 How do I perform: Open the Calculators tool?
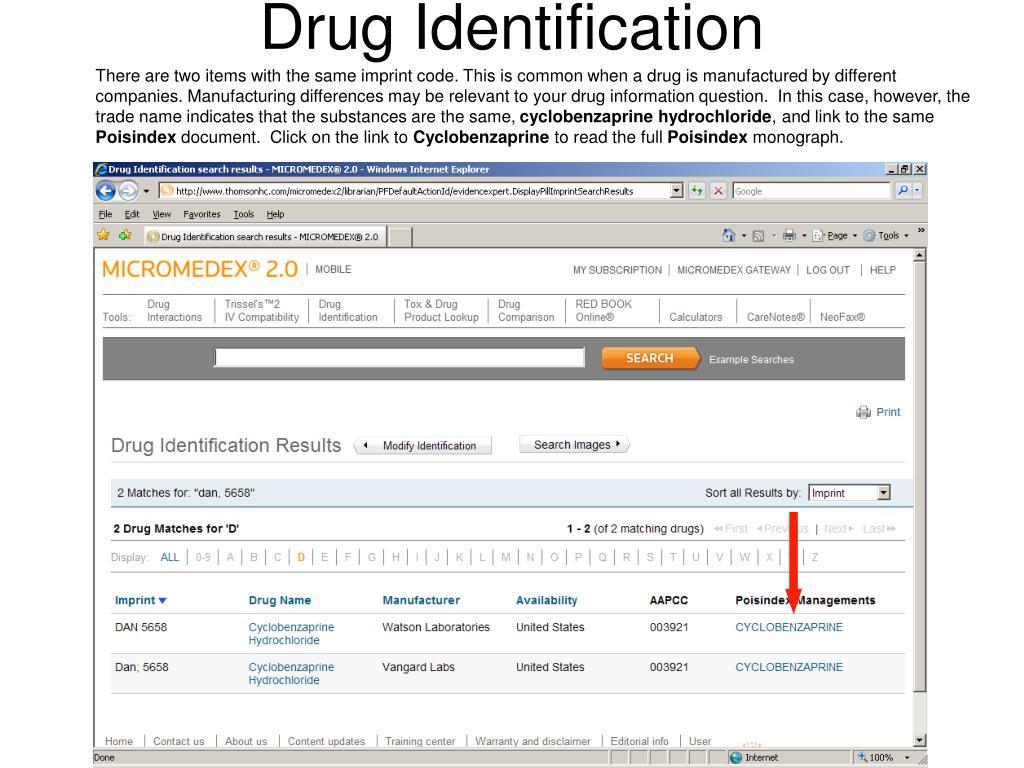(696, 317)
